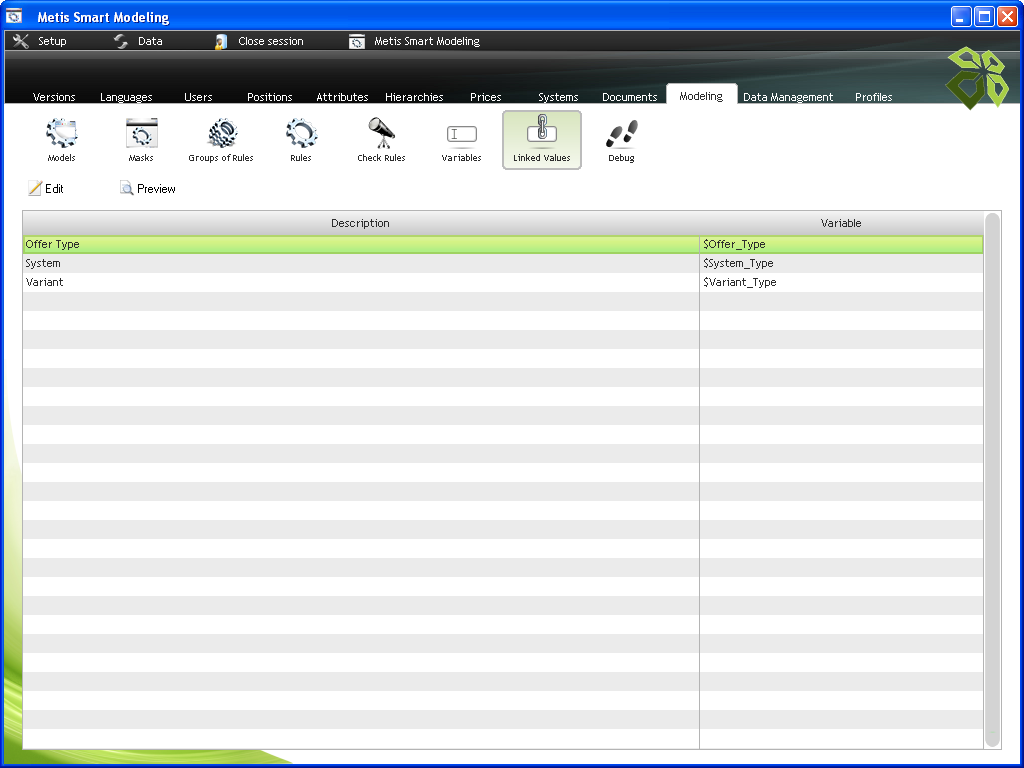The height and width of the screenshot is (768, 1024).
Task: Switch to the Hierarchies tab
Action: (x=414, y=97)
